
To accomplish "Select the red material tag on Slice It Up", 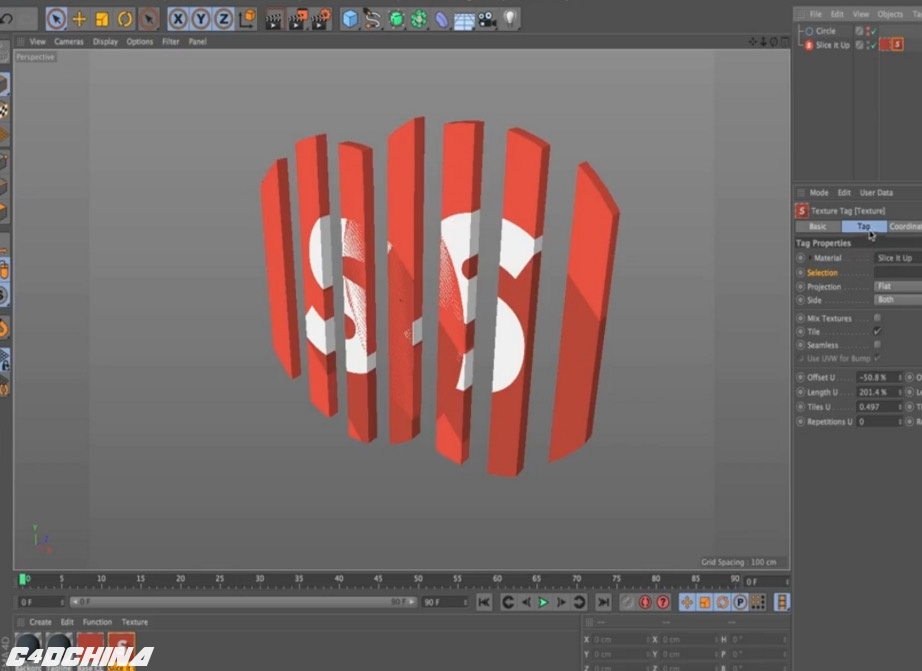I will 885,45.
